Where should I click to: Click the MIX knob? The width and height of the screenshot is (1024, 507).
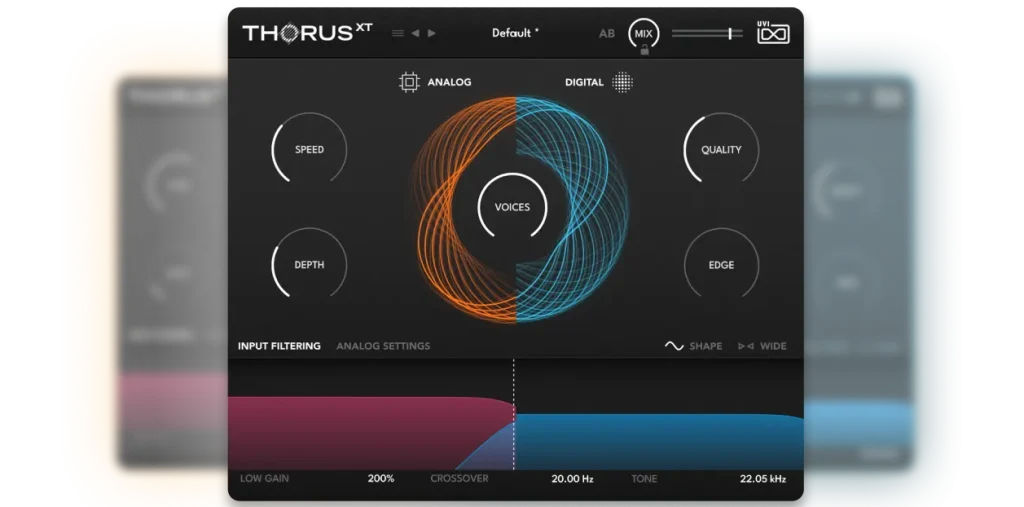(644, 33)
